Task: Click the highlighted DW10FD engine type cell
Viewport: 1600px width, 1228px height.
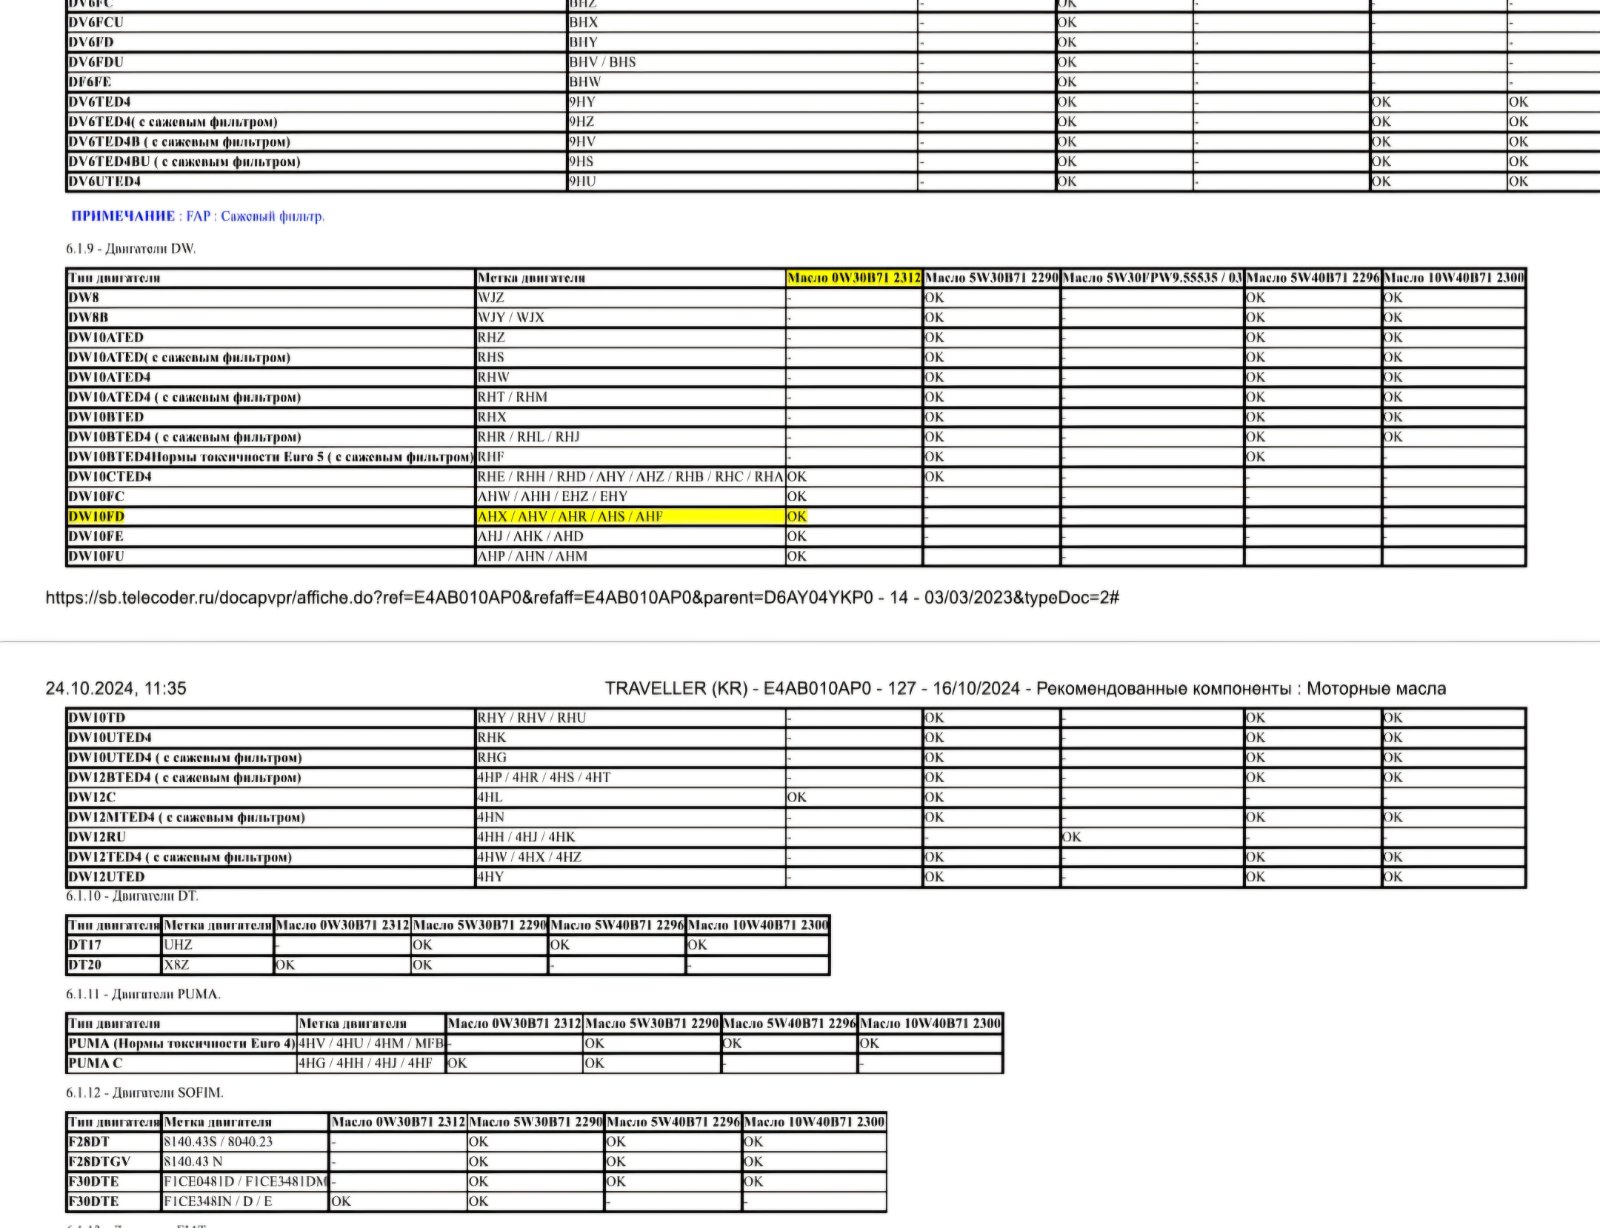Action: [x=270, y=517]
